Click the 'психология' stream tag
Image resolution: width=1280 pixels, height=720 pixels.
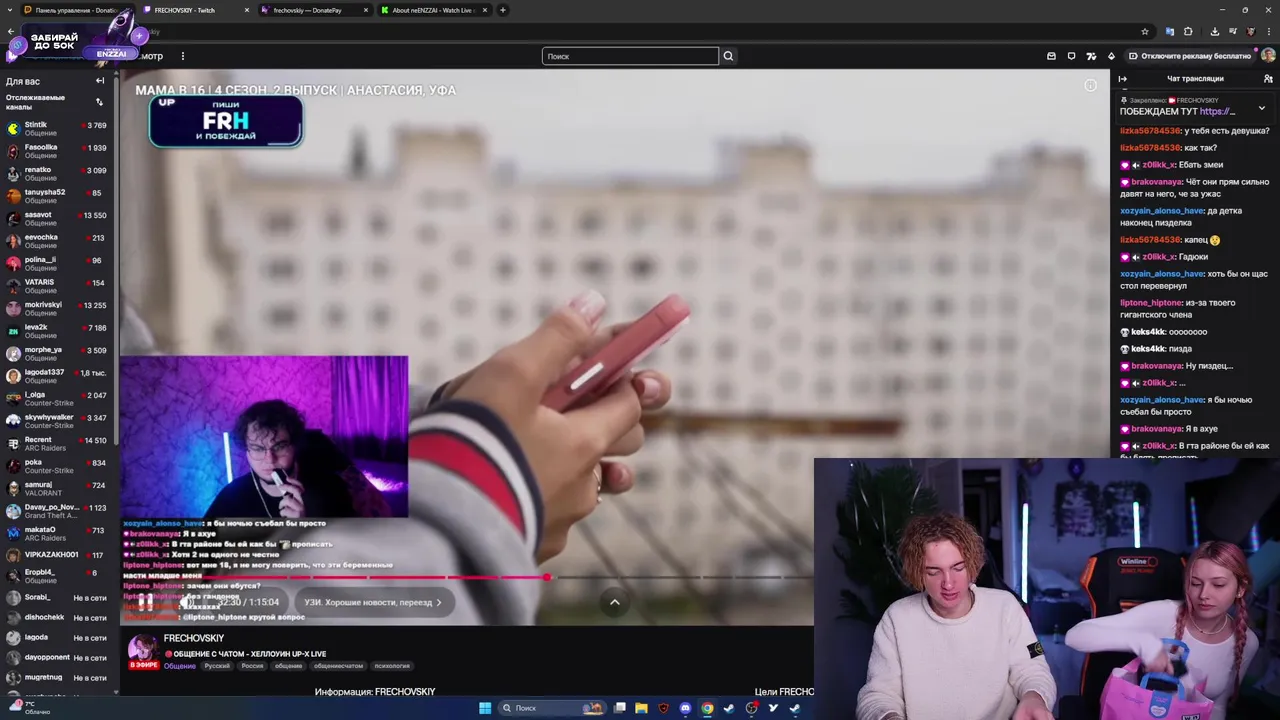pyautogui.click(x=392, y=666)
